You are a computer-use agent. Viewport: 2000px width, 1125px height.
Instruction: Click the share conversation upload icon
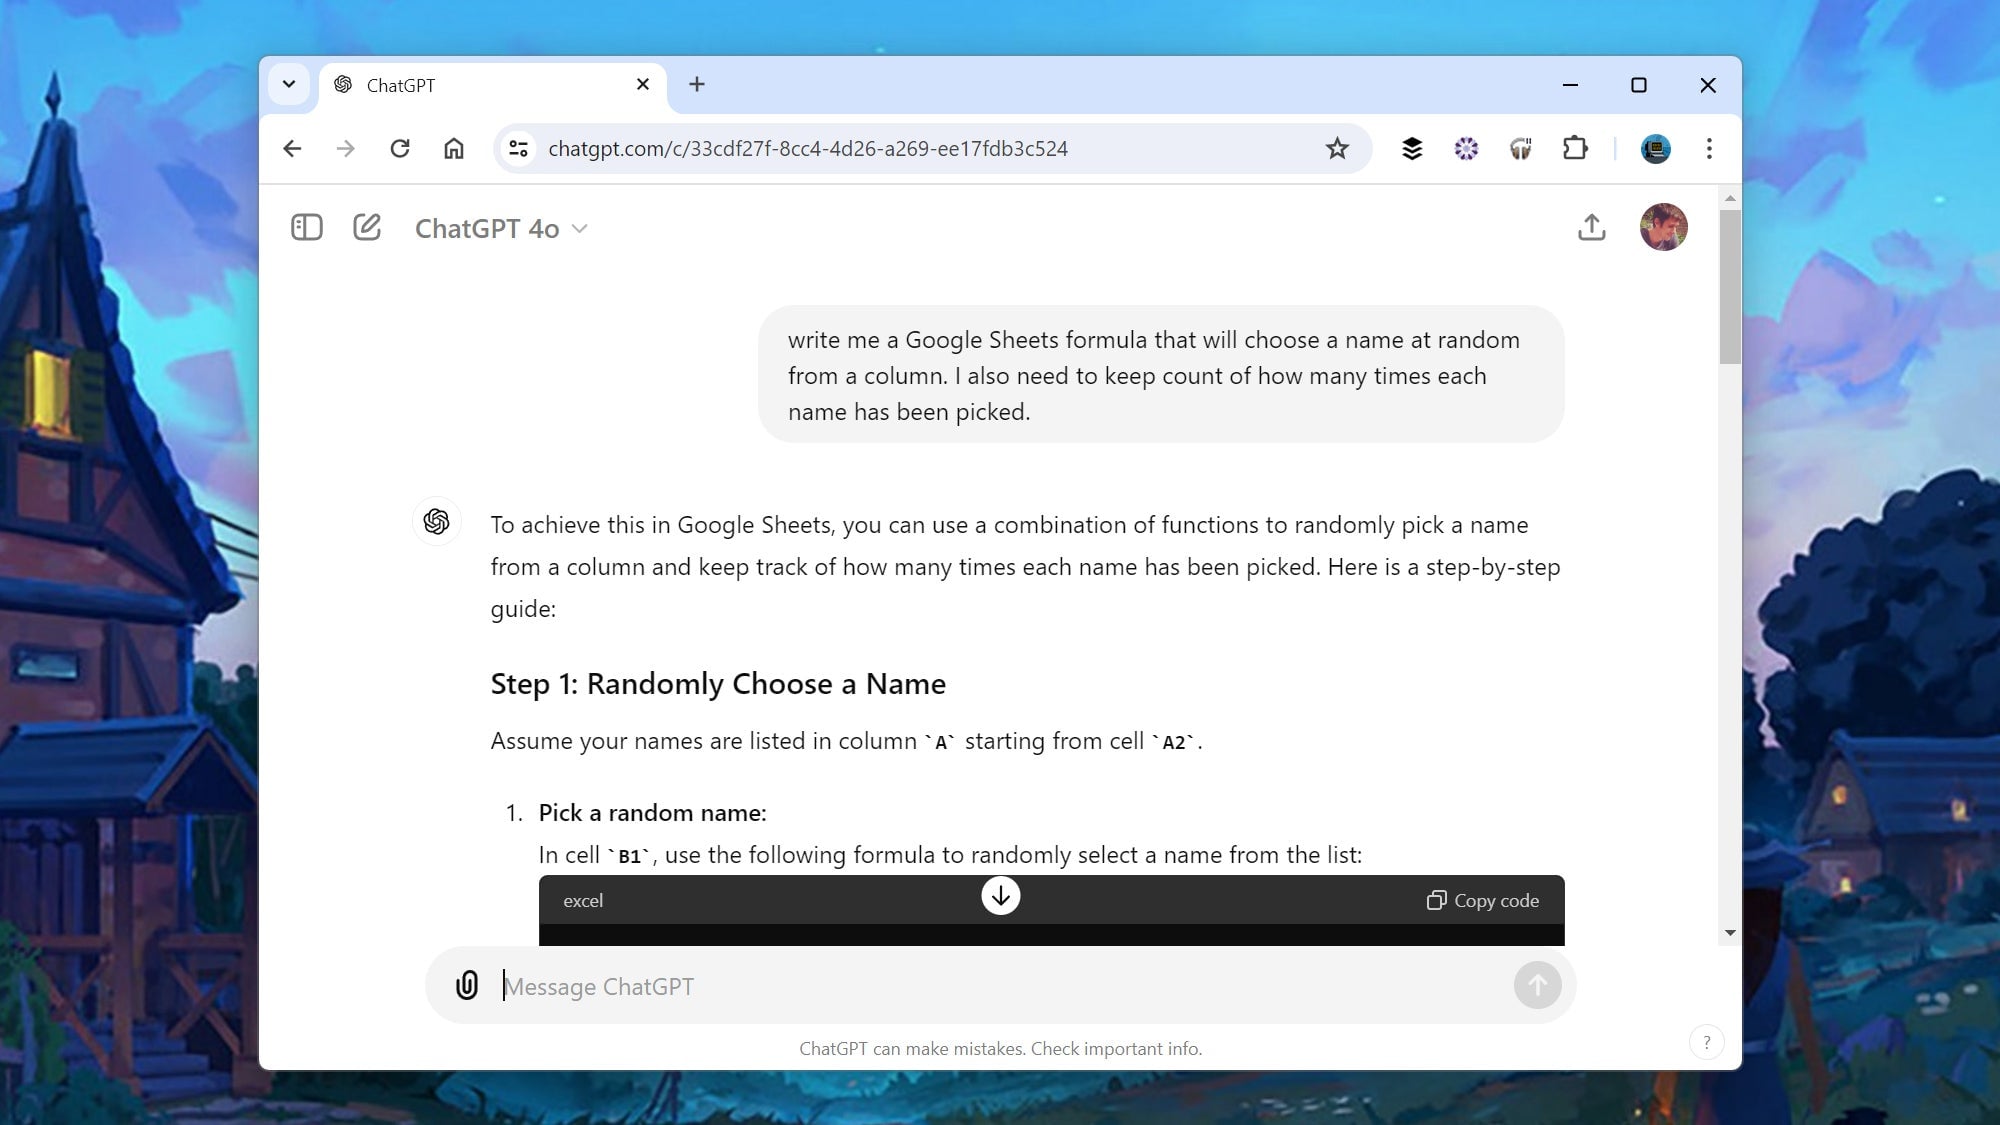(x=1591, y=228)
